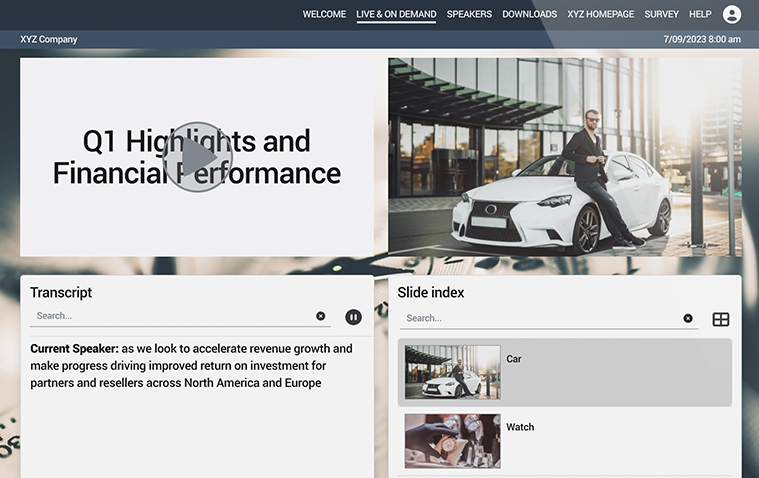Clear the Slide index search field
This screenshot has width=759, height=478.
tap(688, 318)
